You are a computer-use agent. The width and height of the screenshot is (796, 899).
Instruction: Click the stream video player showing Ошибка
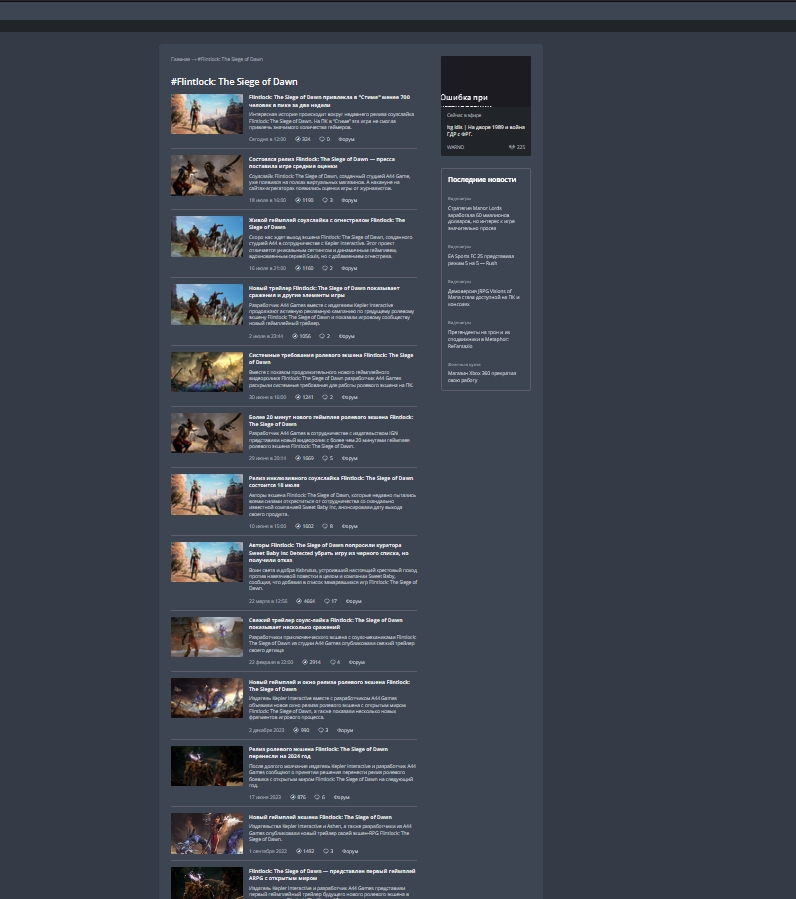486,82
